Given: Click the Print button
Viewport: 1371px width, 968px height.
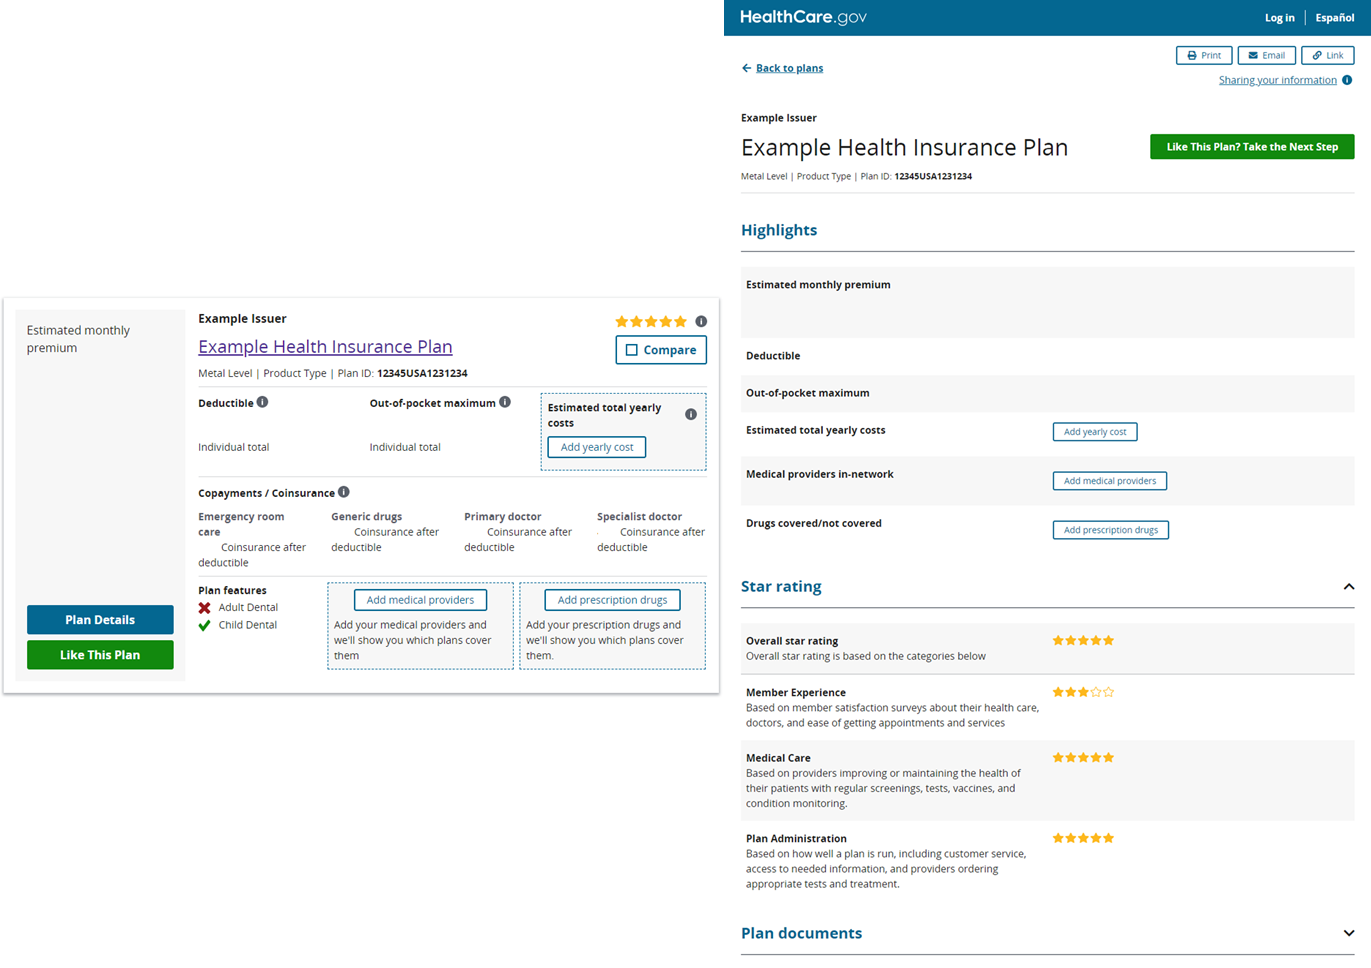Looking at the screenshot, I should click(1203, 55).
